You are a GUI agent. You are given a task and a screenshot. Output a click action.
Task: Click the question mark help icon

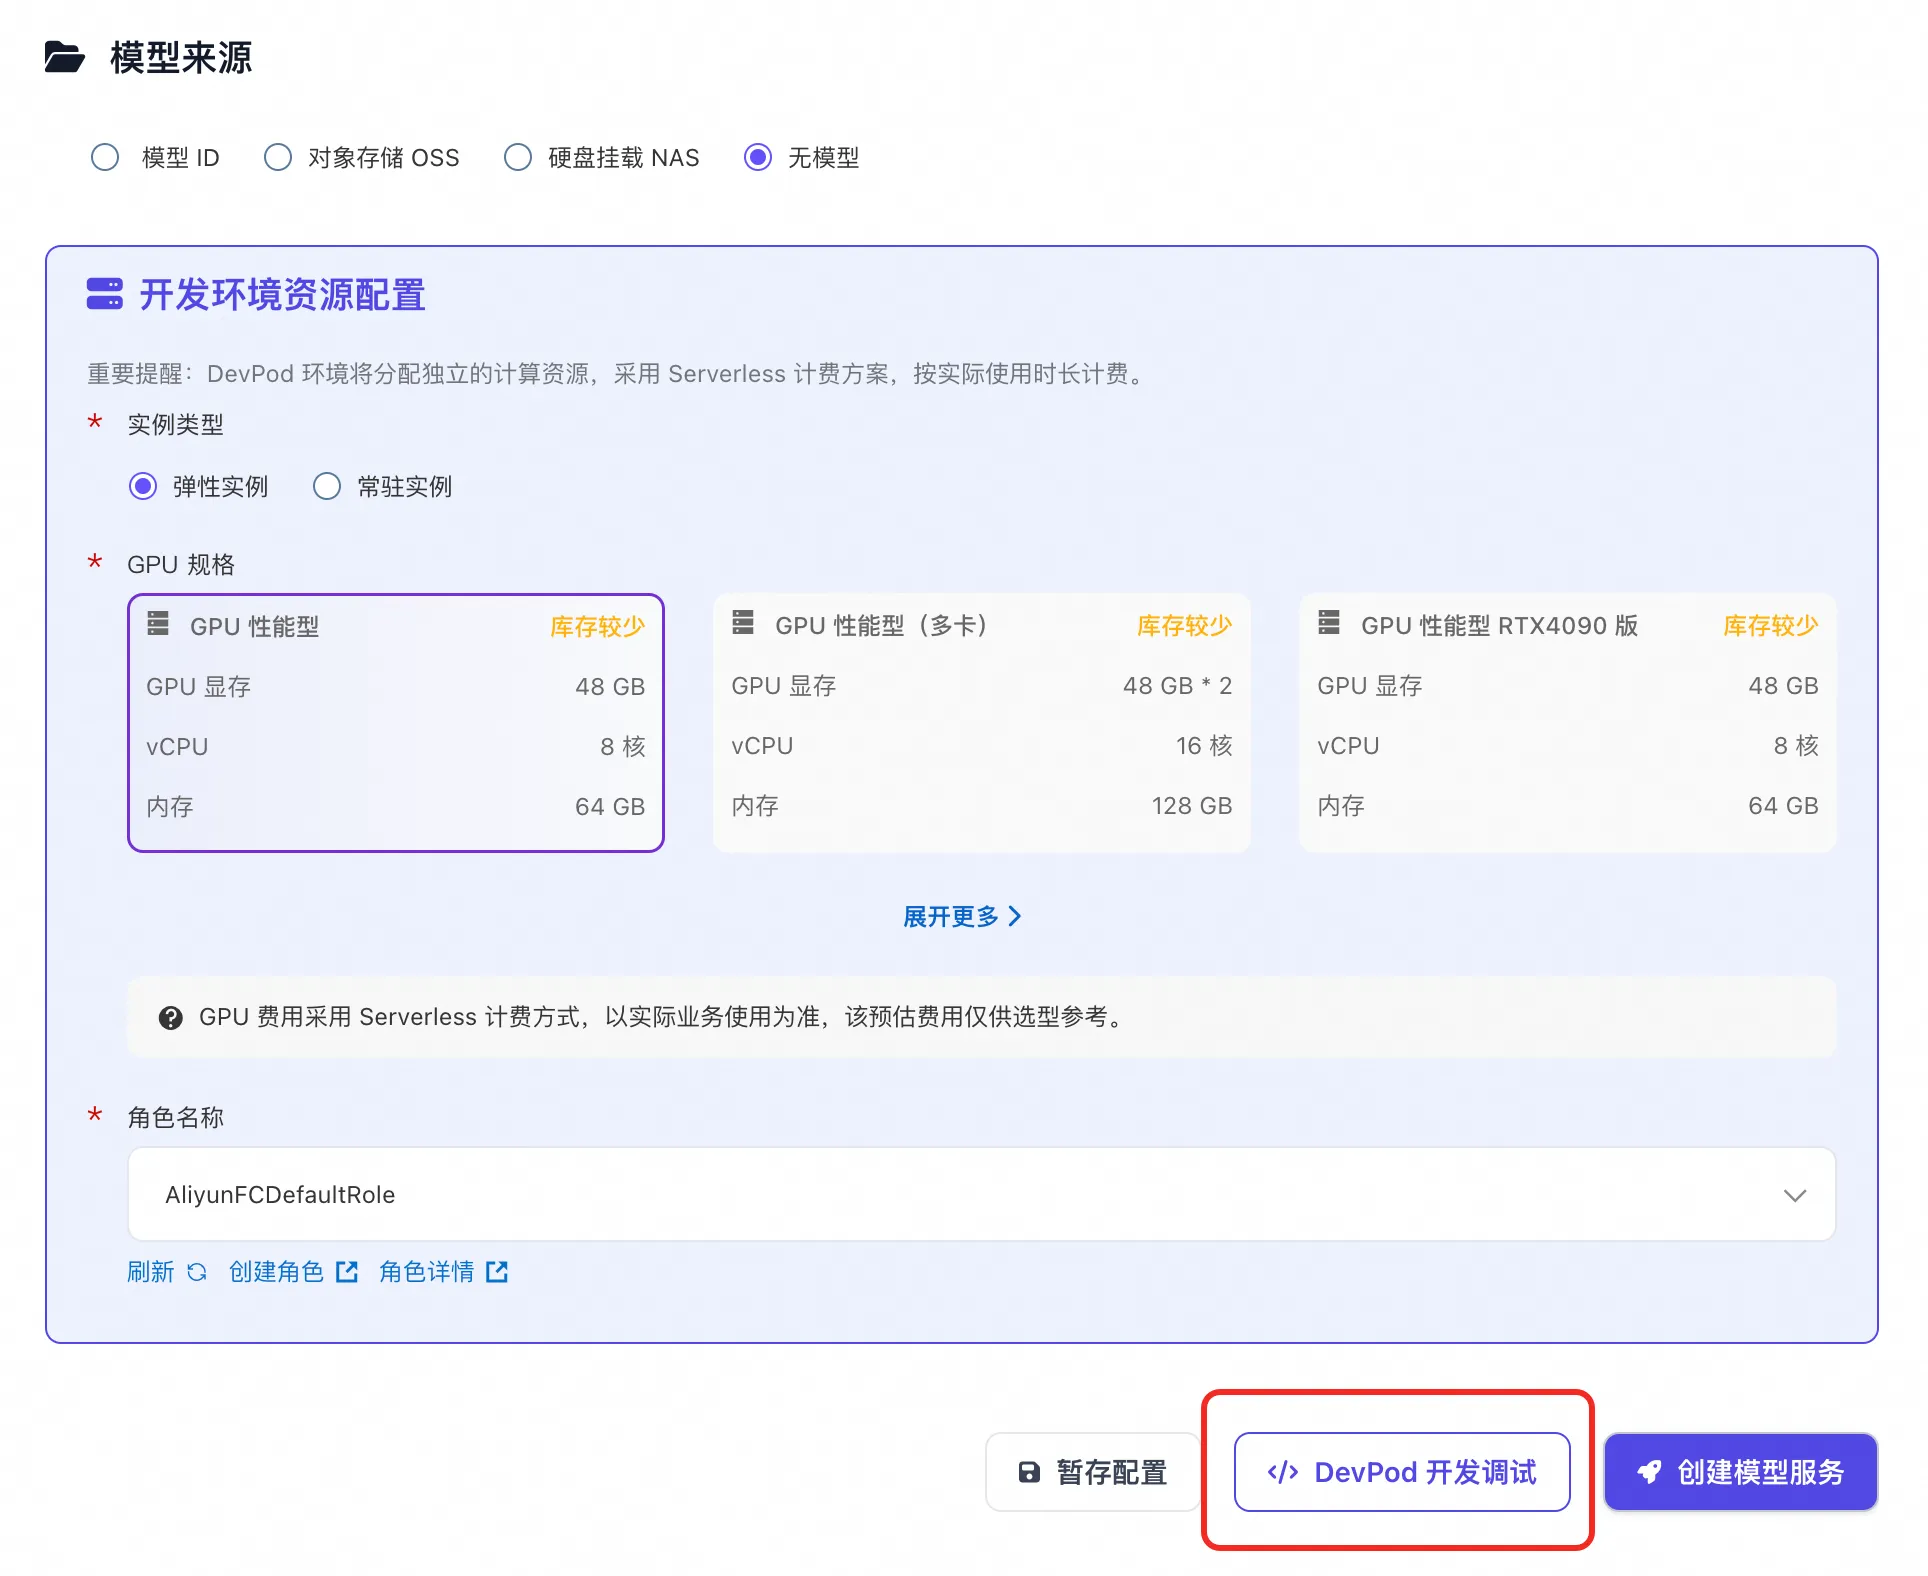pyautogui.click(x=171, y=1018)
